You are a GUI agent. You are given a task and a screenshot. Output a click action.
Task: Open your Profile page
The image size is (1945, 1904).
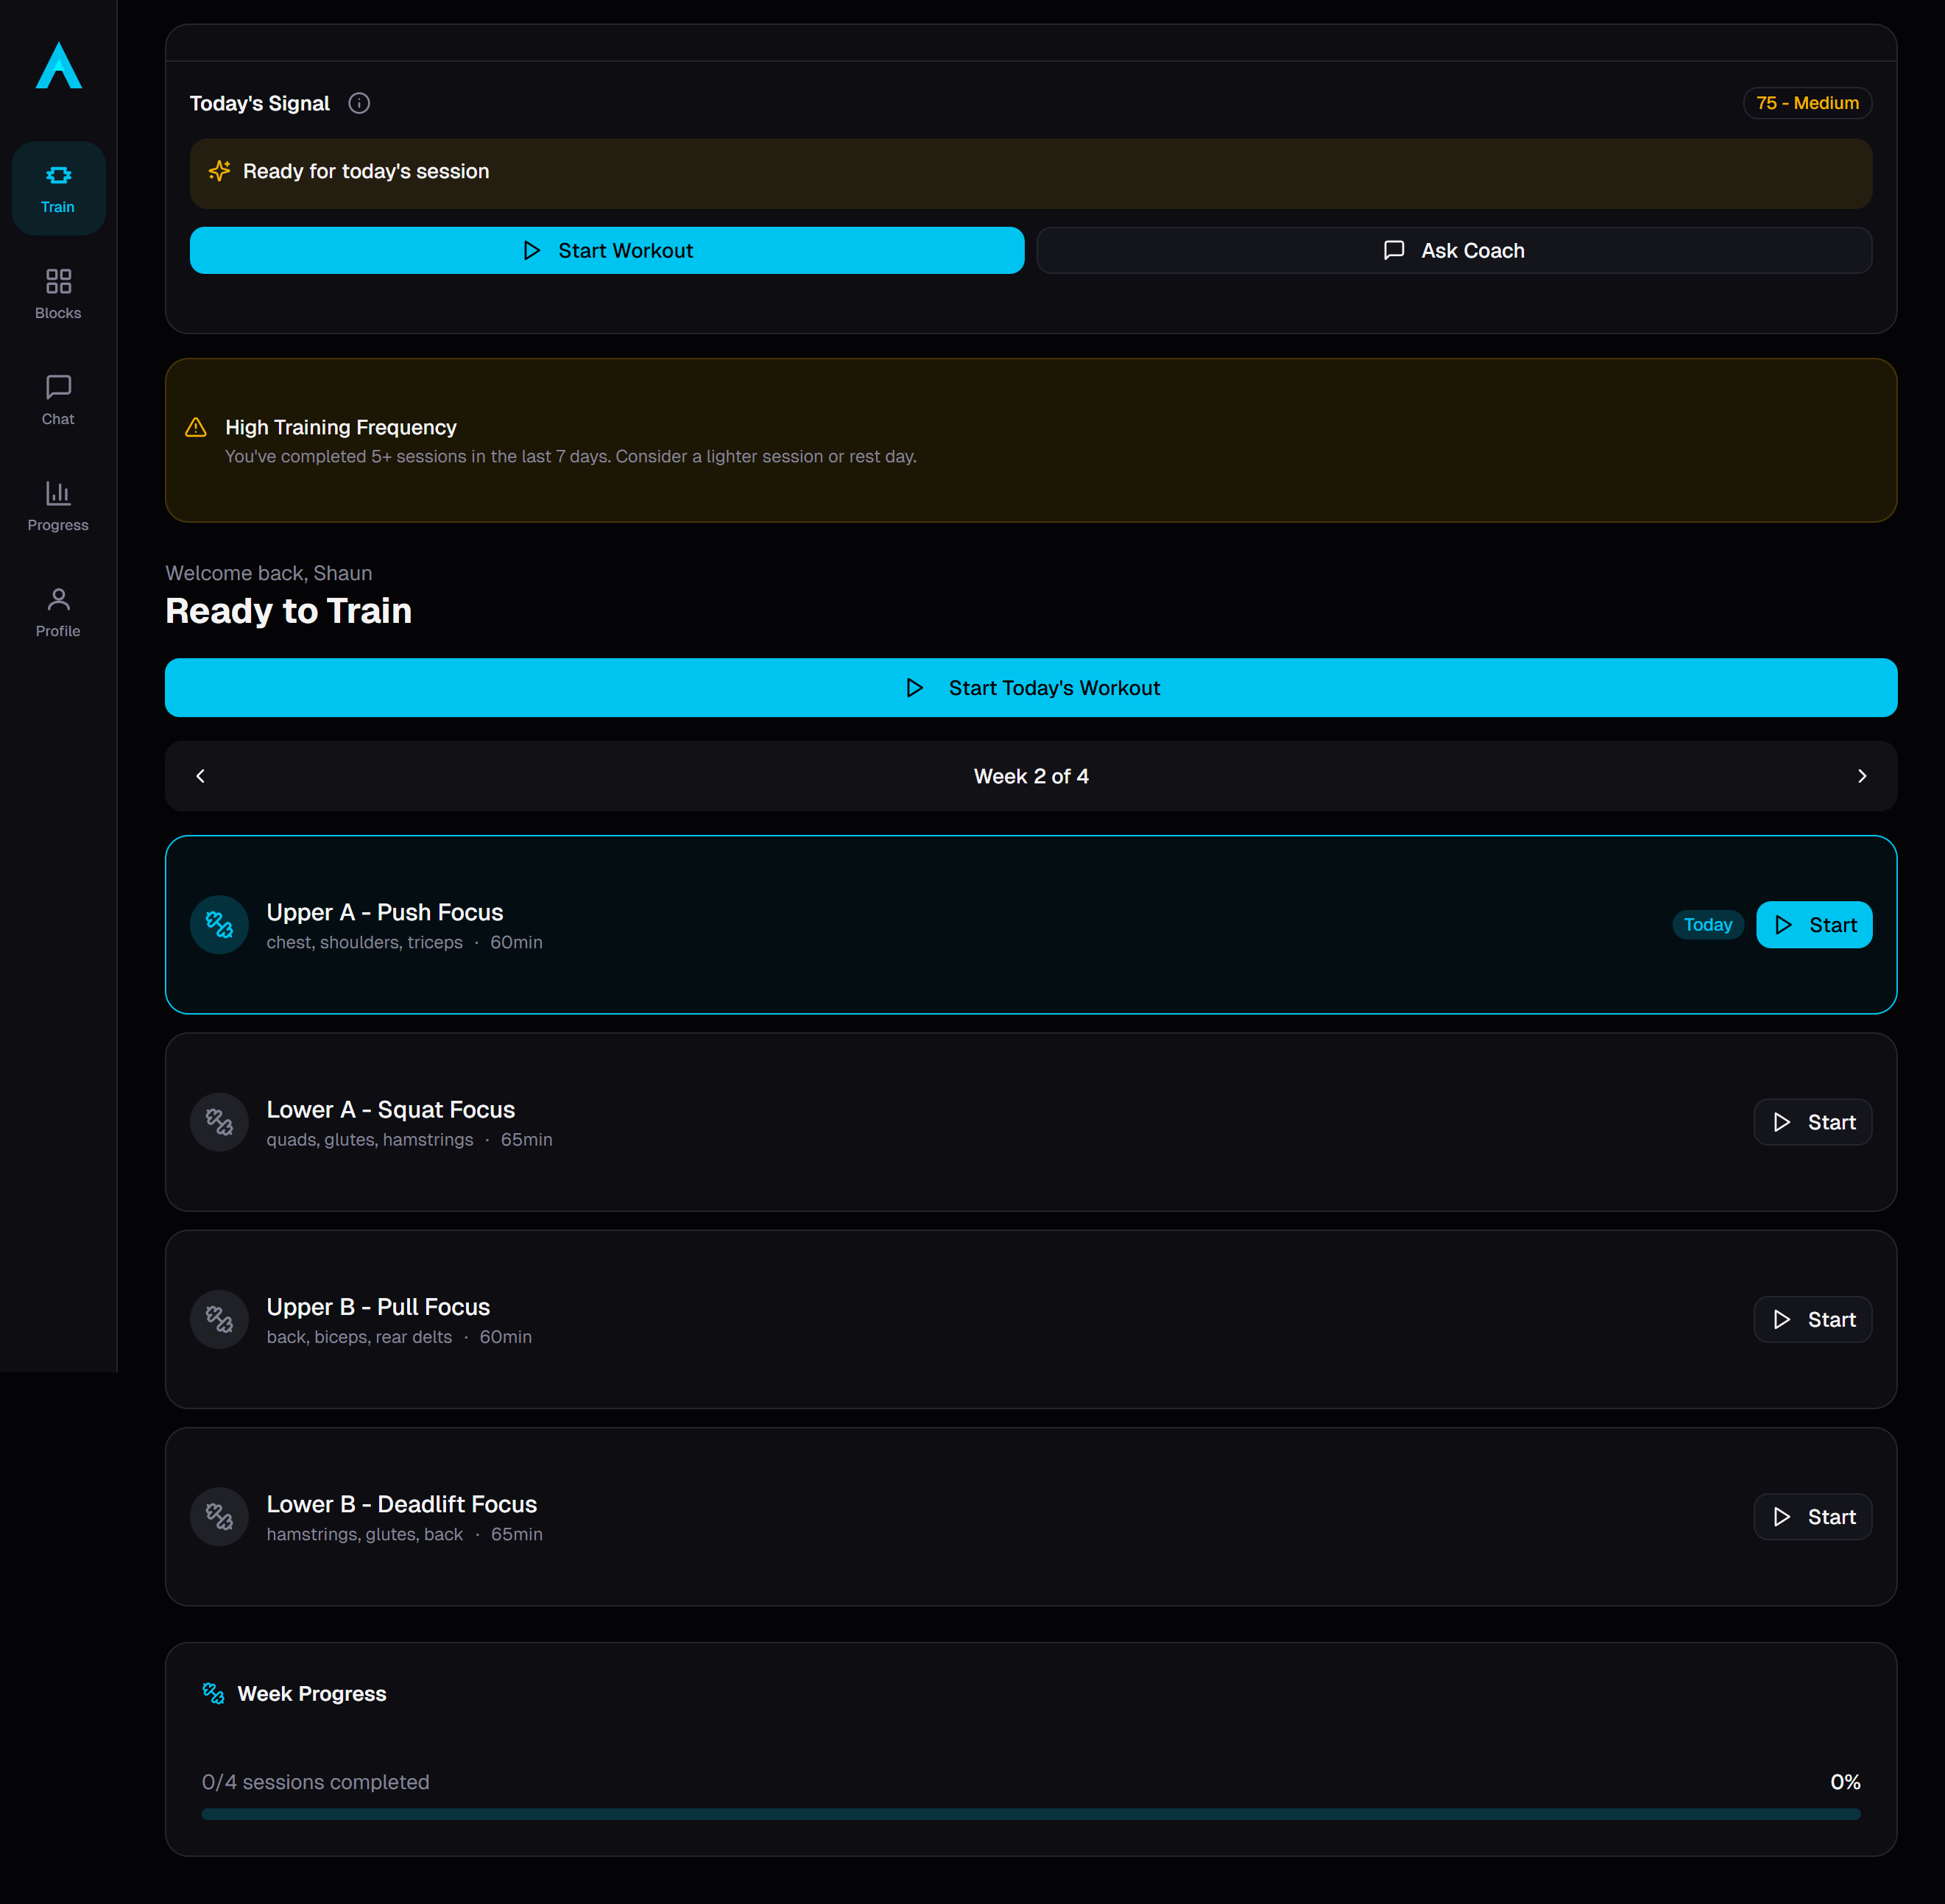point(58,611)
